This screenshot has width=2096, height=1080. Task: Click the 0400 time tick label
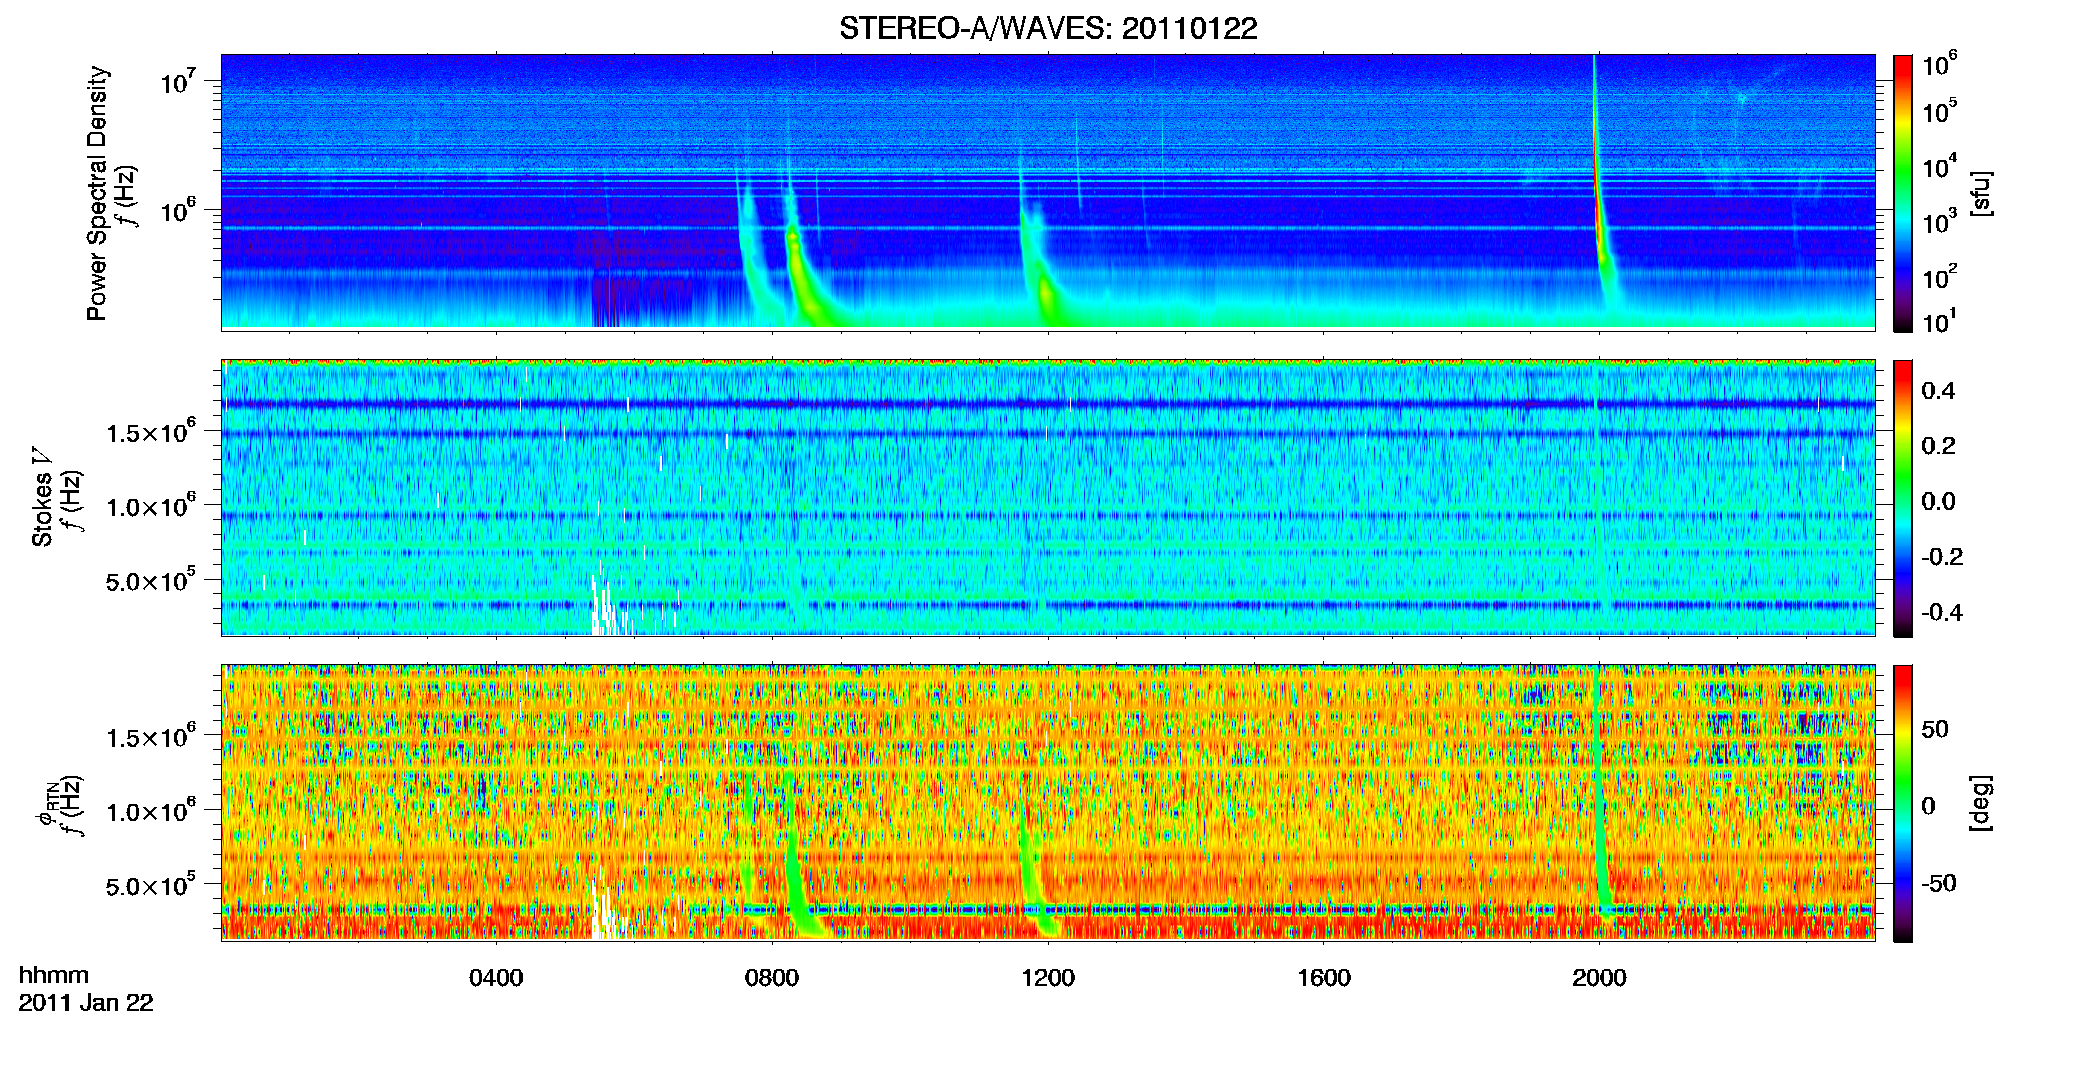click(496, 978)
